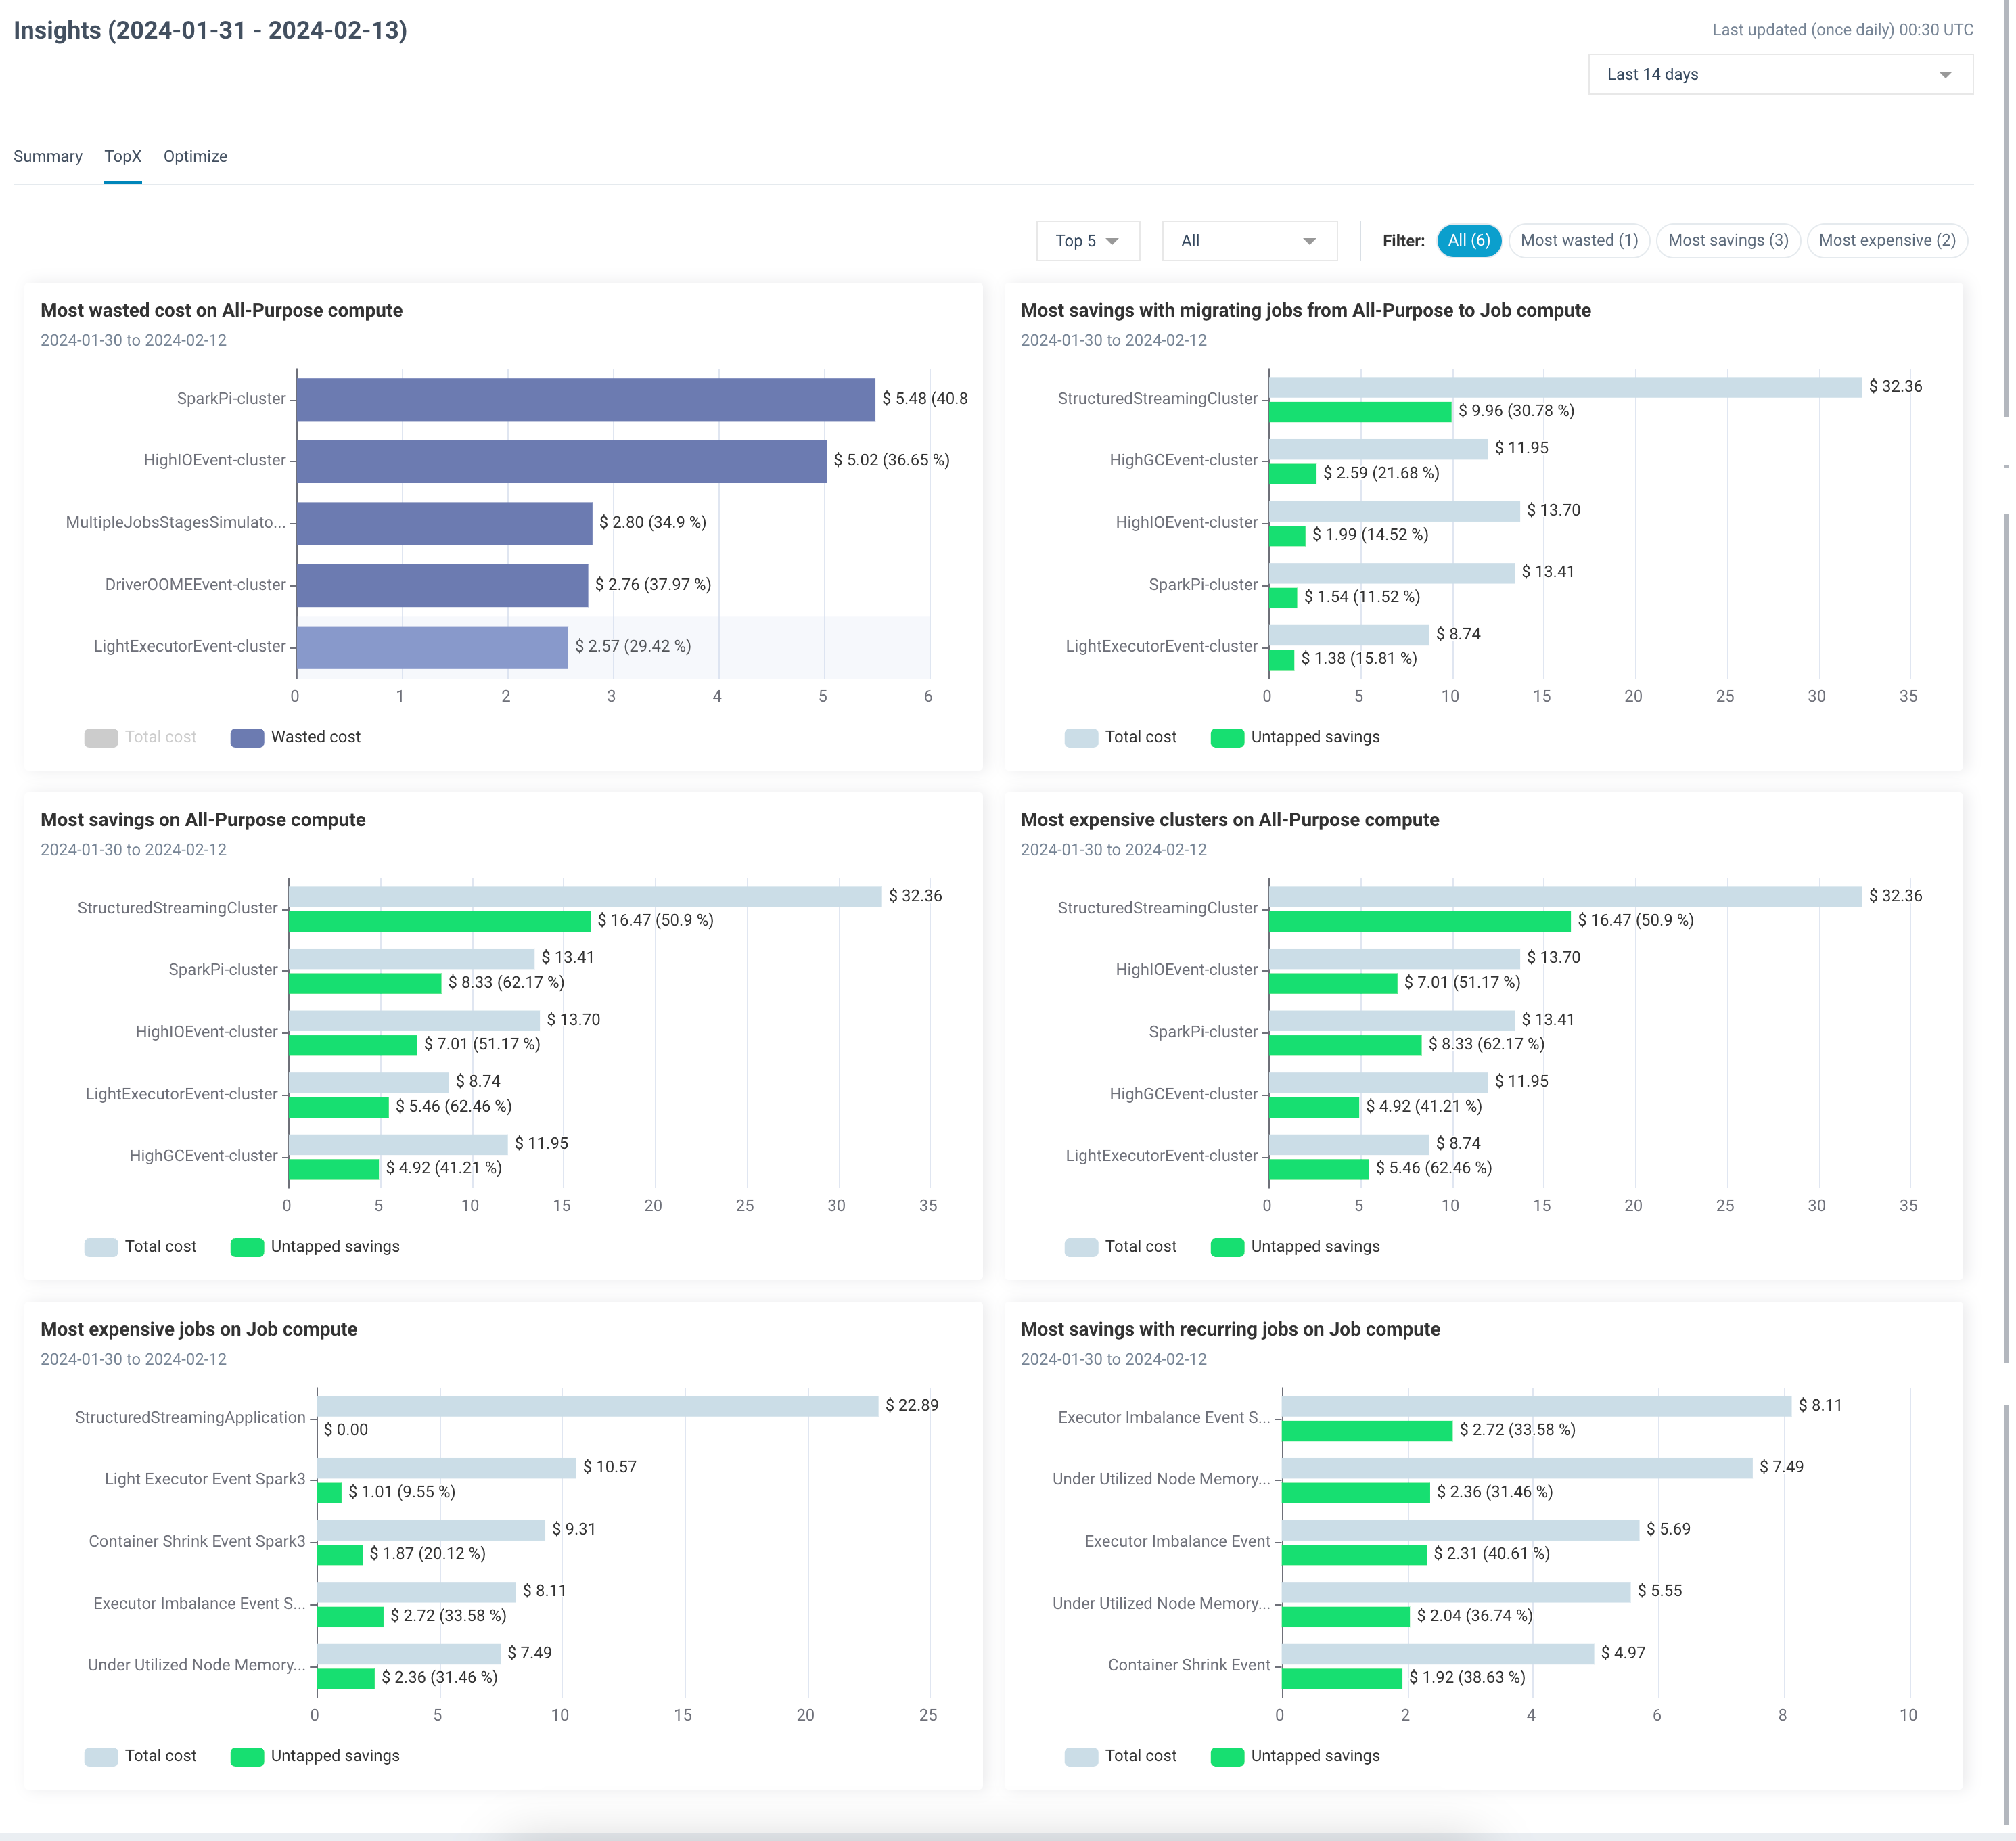Screen dimensions: 2016x1841
Task: Click the $1.01 (9.55 %) savings bar
Action: [x=329, y=1492]
